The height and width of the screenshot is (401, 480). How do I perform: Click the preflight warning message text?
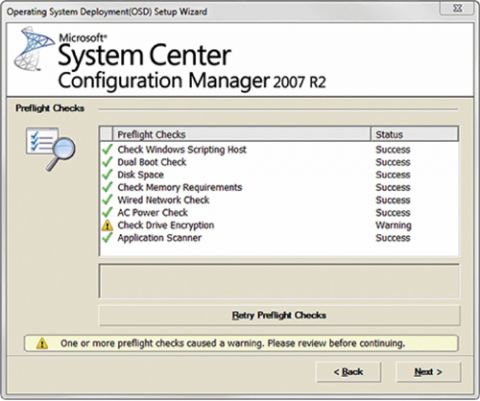[233, 343]
